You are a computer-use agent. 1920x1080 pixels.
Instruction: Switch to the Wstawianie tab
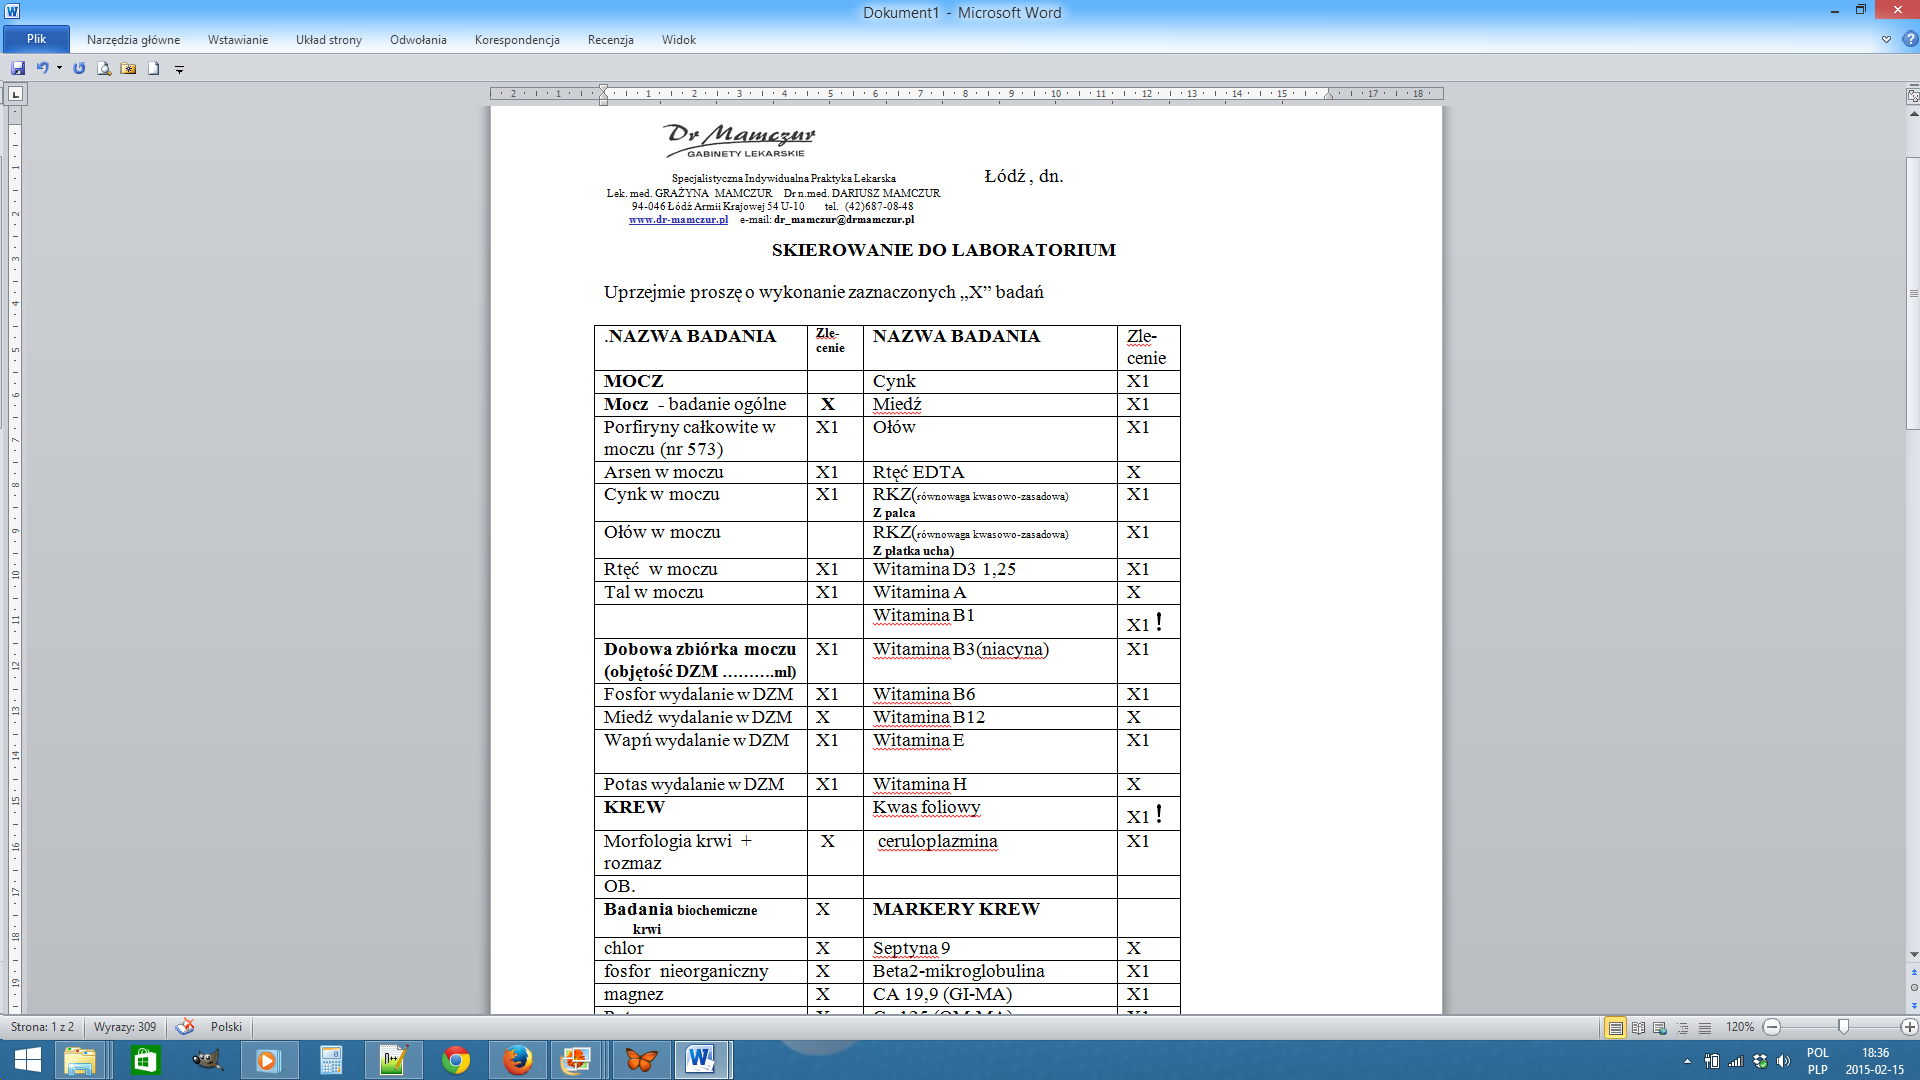click(238, 40)
